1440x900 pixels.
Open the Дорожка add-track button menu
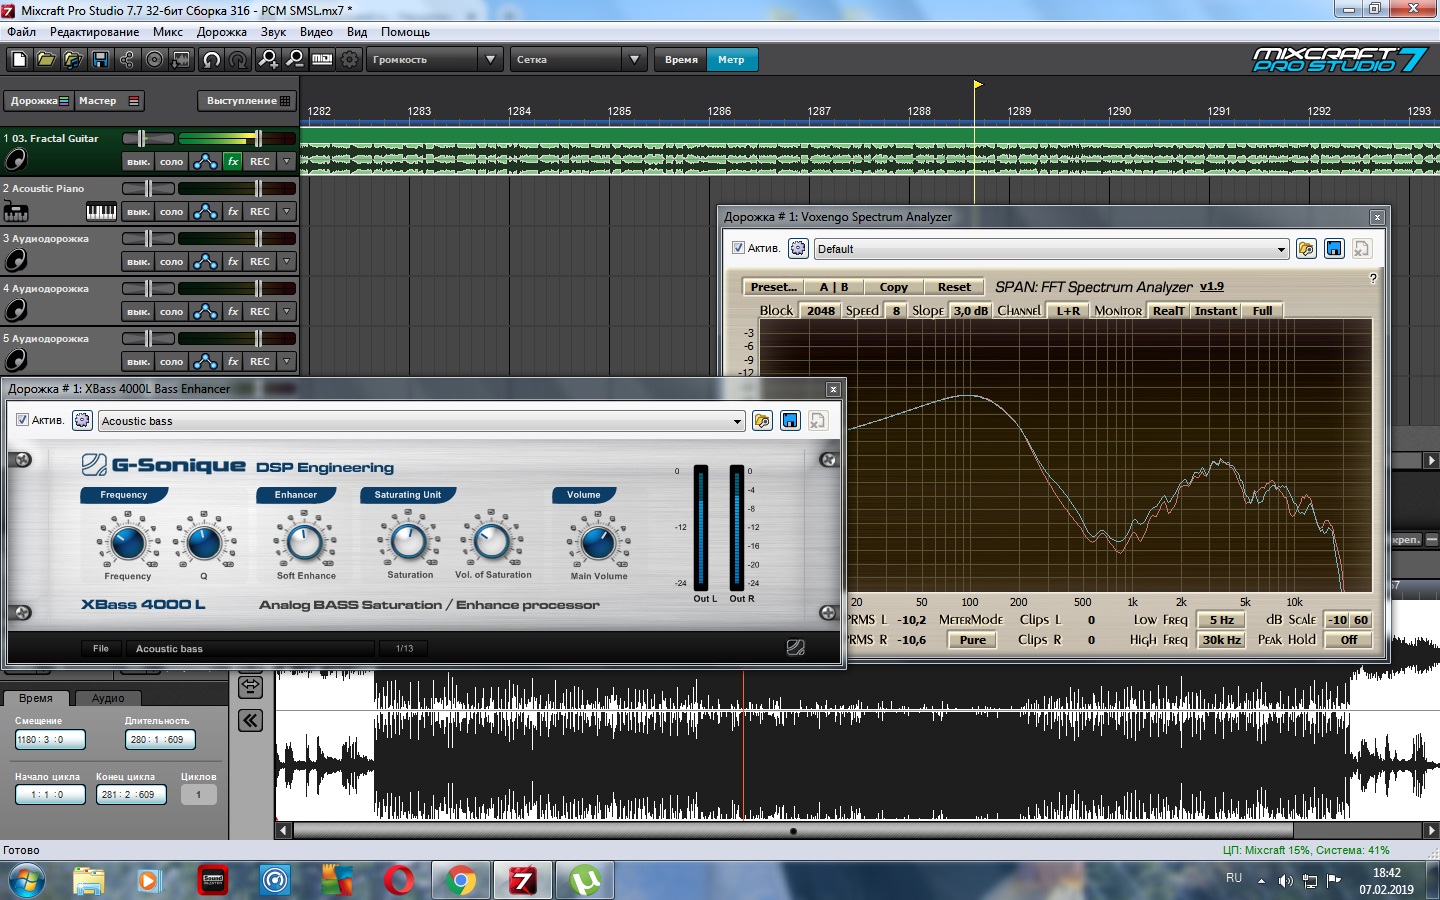coord(38,101)
